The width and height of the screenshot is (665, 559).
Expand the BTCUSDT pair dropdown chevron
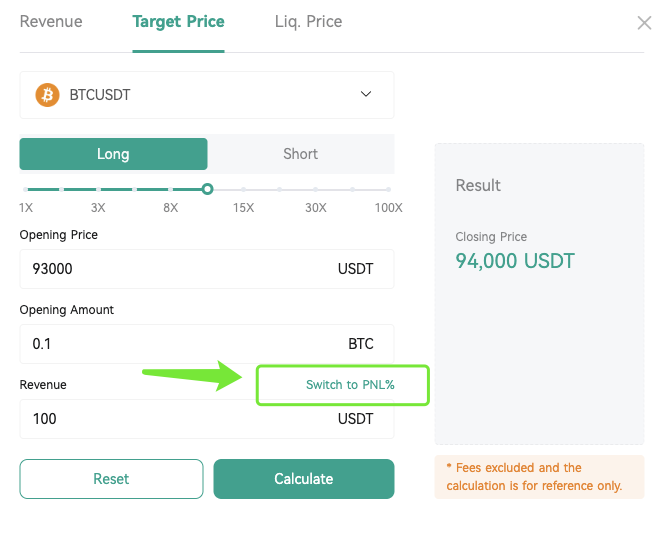pos(366,94)
